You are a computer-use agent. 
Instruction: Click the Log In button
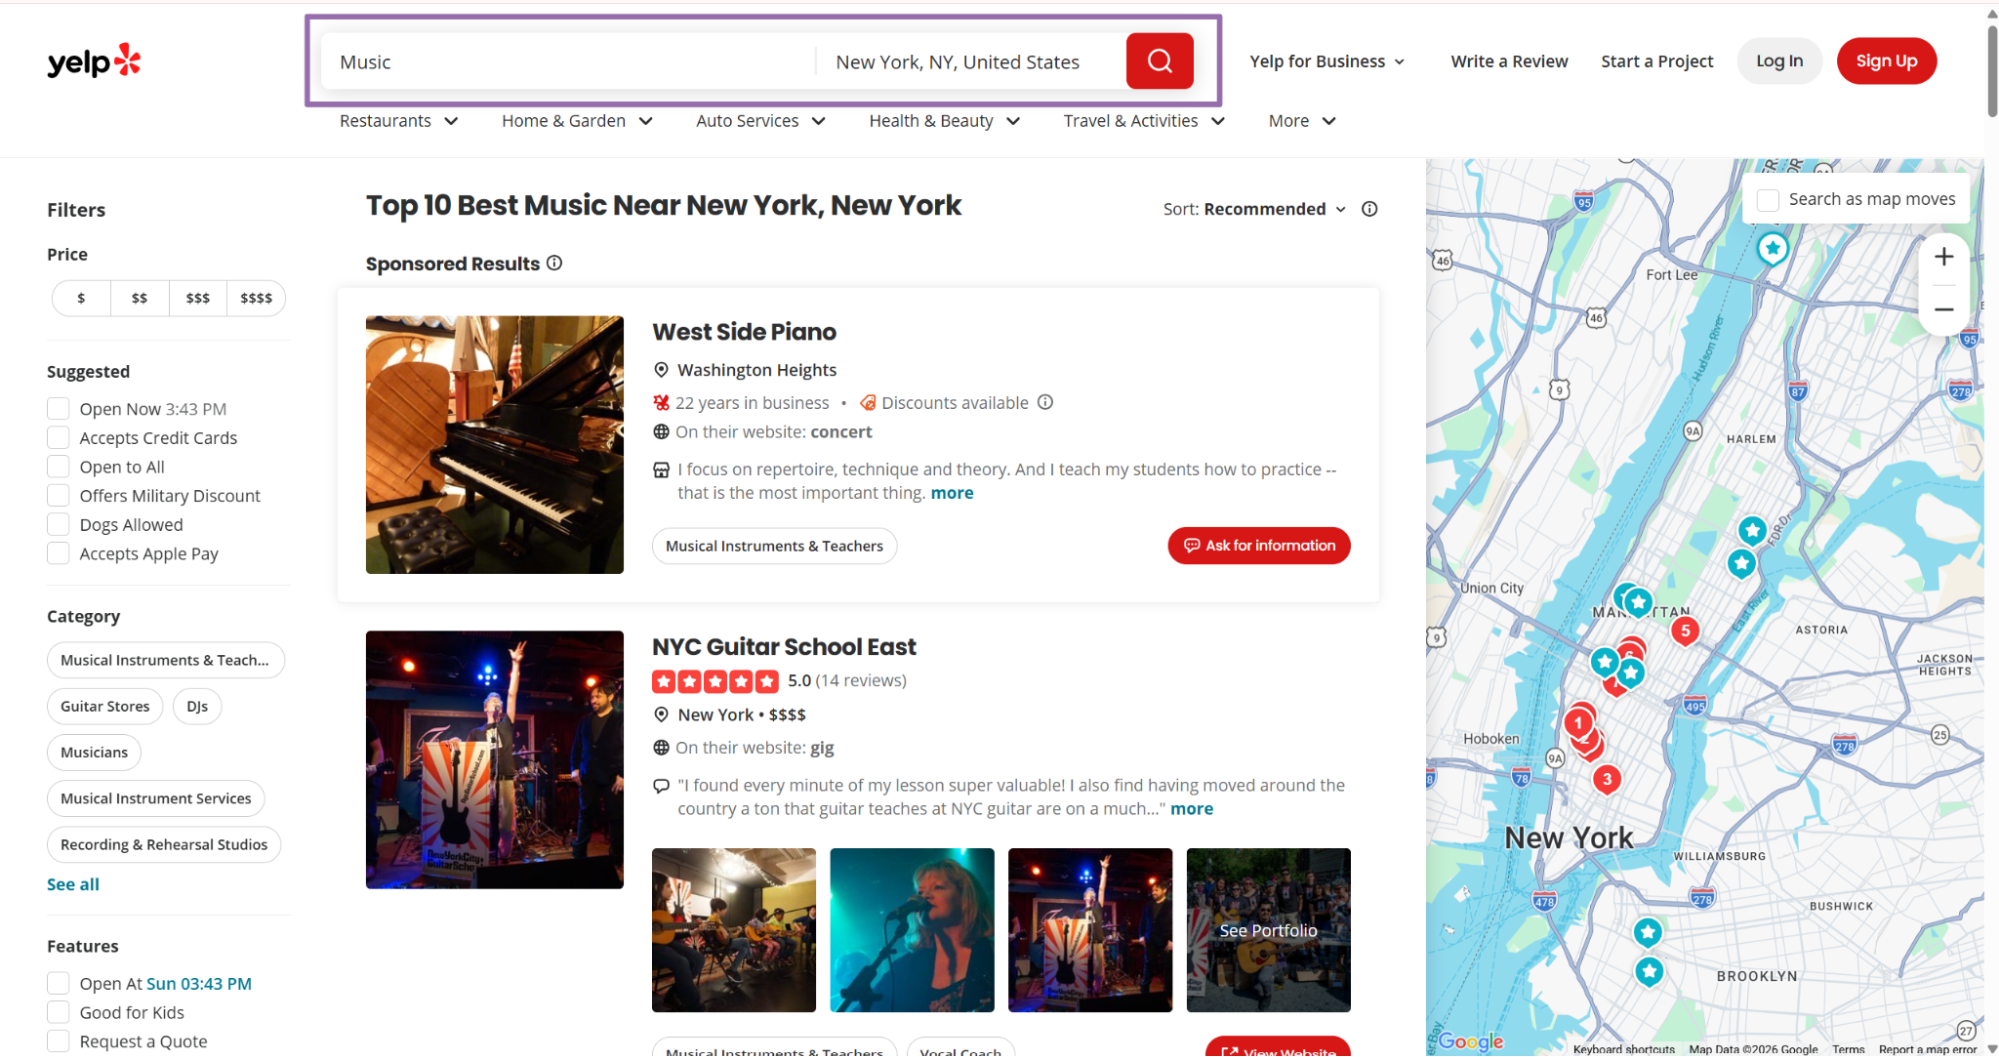[x=1779, y=61]
